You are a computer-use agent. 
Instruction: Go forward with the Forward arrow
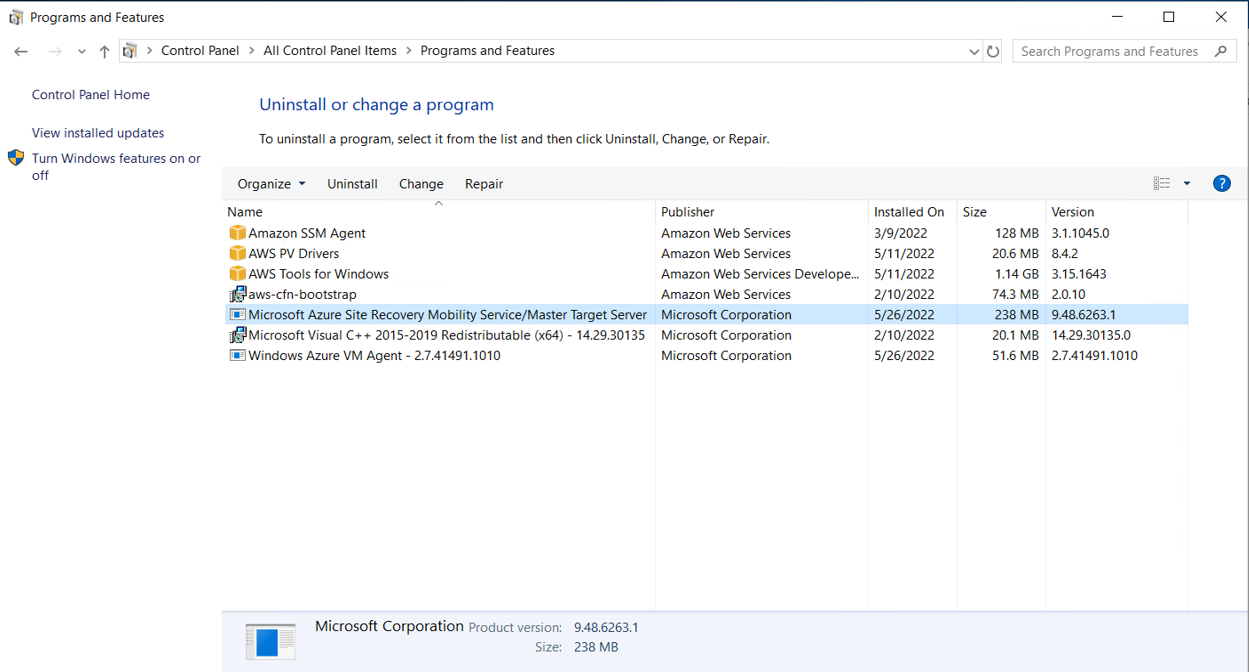coord(55,51)
